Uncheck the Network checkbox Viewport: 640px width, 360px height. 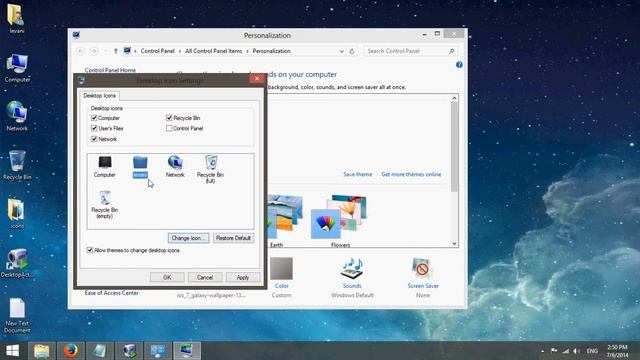tap(94, 139)
